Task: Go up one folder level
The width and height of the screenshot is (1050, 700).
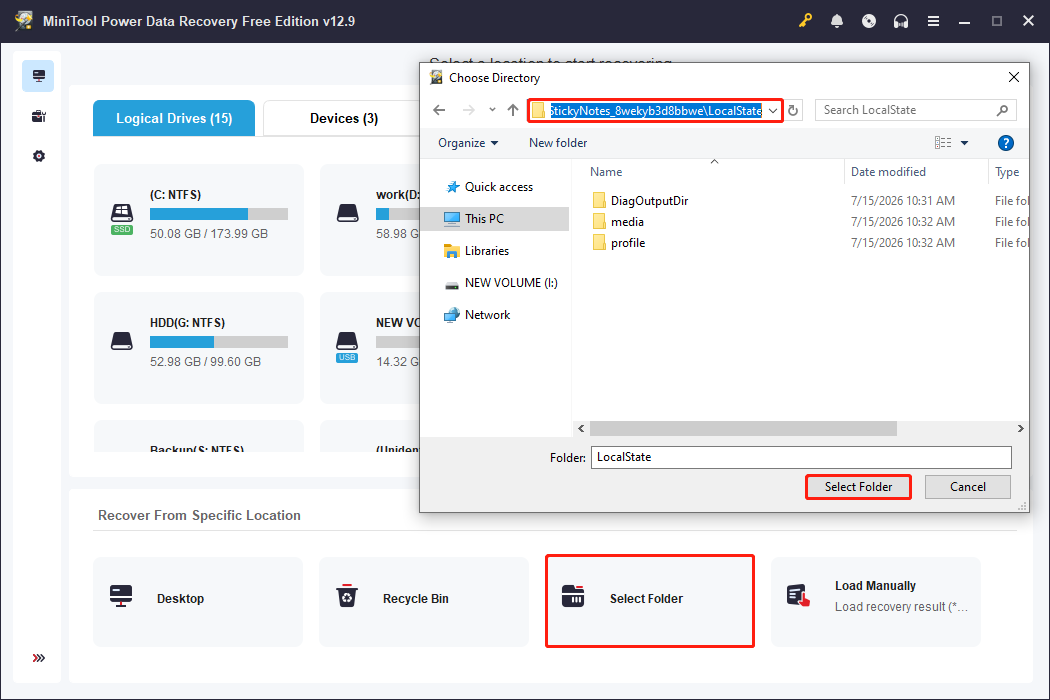Action: pyautogui.click(x=513, y=110)
